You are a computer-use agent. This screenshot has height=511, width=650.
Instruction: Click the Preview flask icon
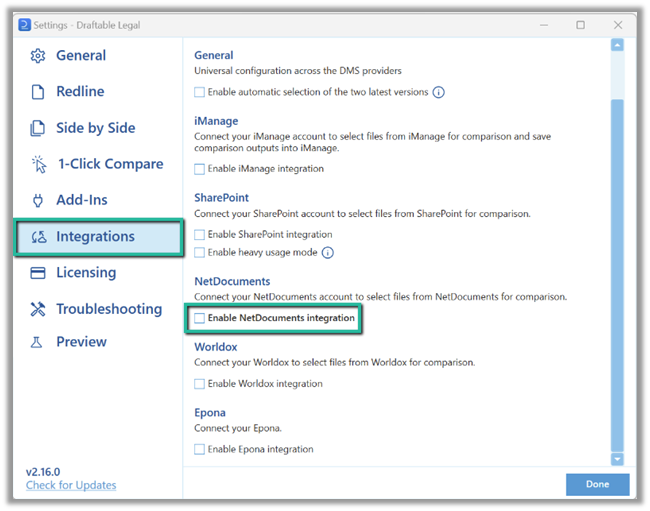coord(36,342)
